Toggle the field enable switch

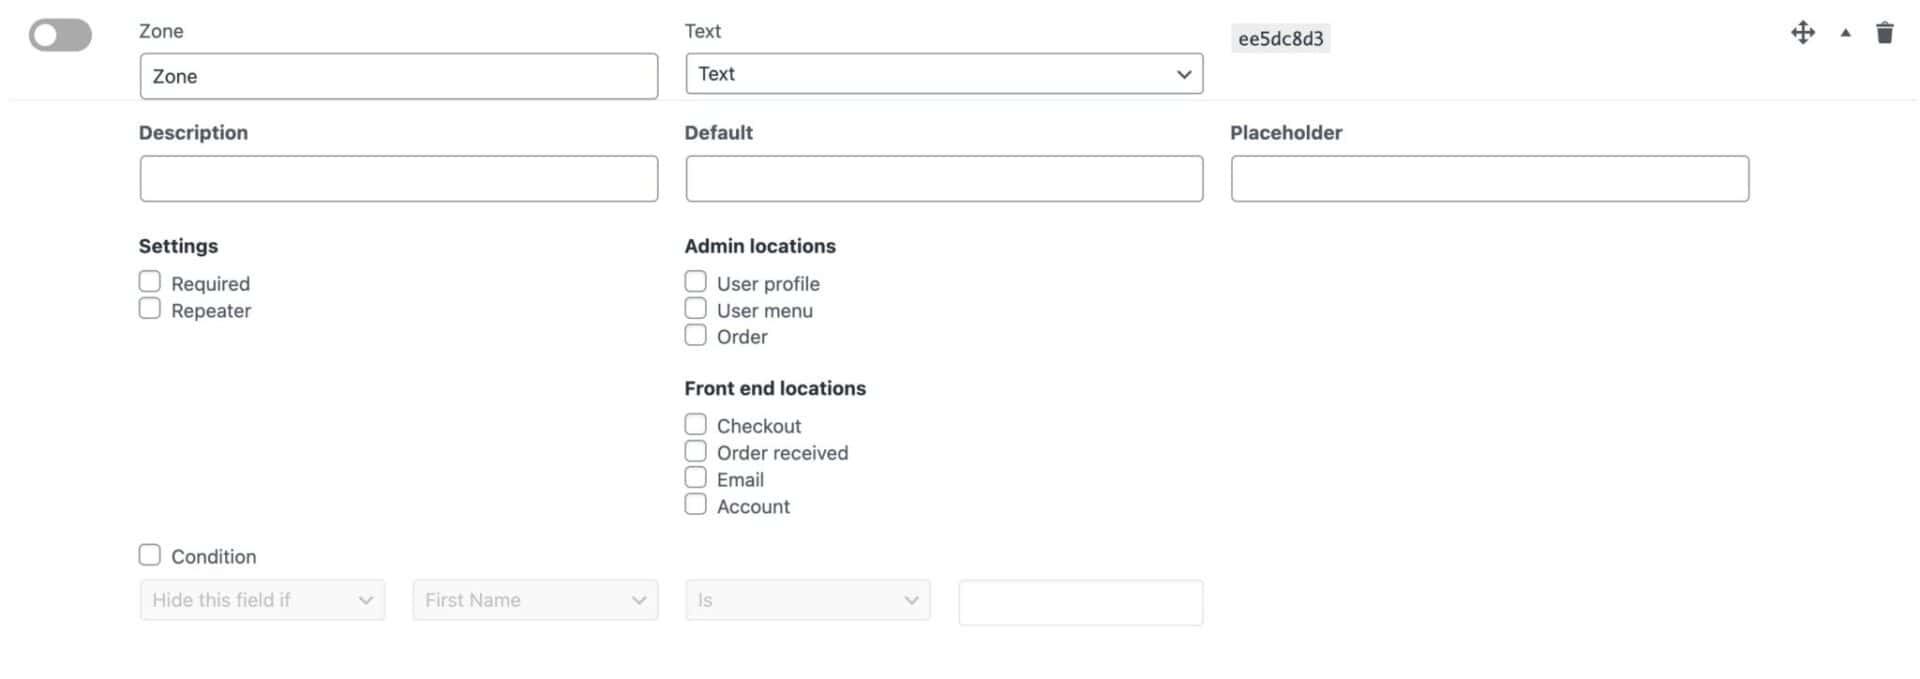(60, 35)
